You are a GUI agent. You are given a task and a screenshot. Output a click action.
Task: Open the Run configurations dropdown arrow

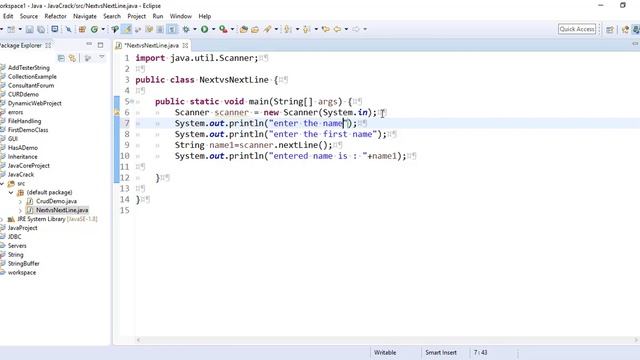point(213,29)
